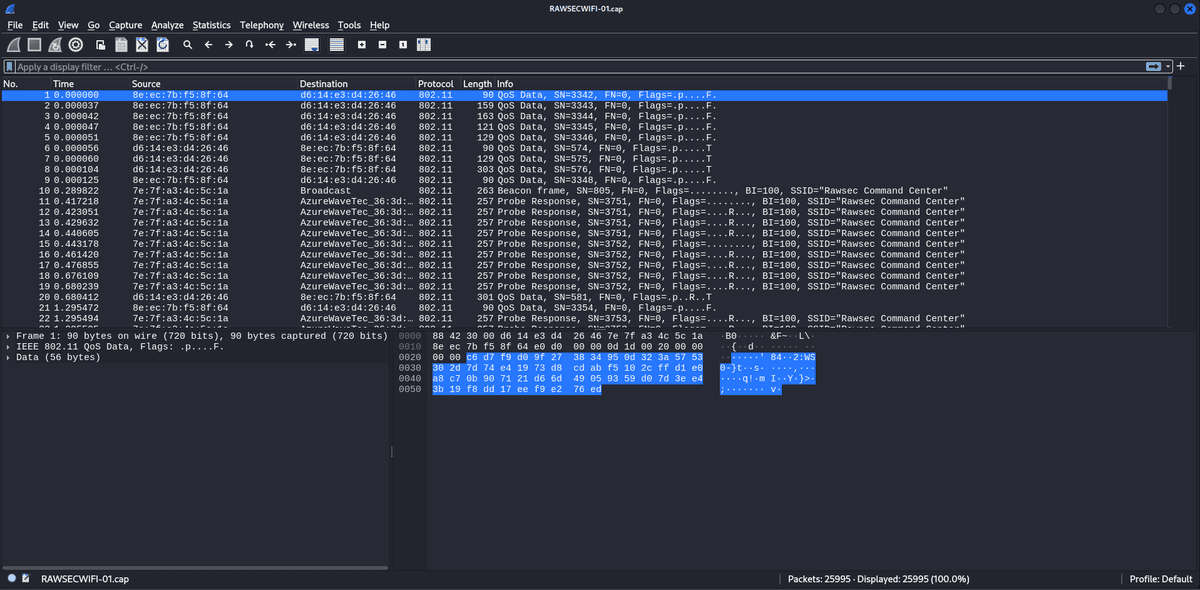Open the Edit menu
Screen dimensions: 1200x590
click(x=41, y=25)
